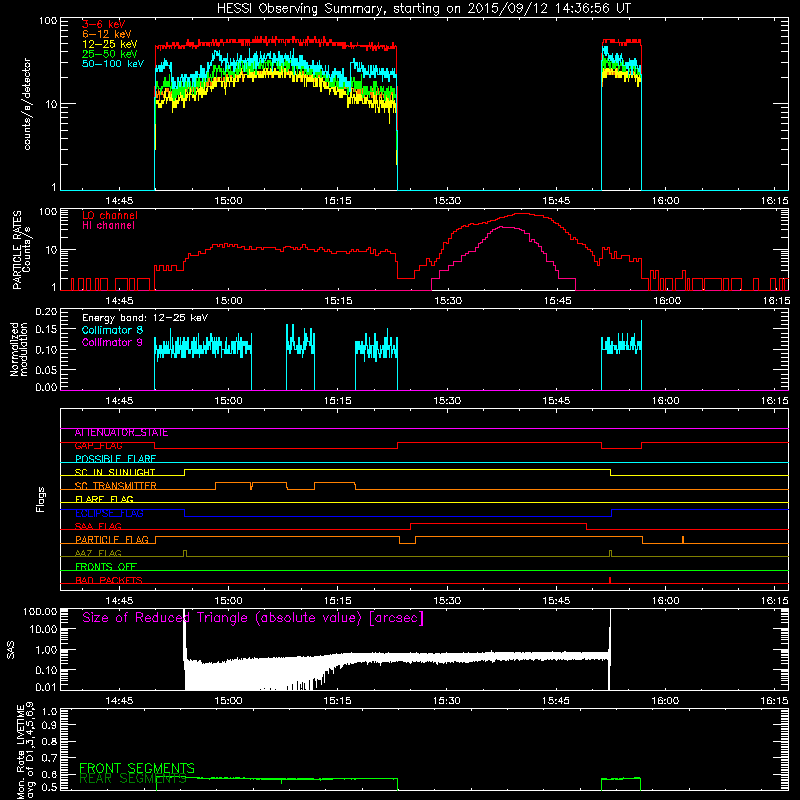Select the 'Collimator 8' legend label

click(112, 330)
